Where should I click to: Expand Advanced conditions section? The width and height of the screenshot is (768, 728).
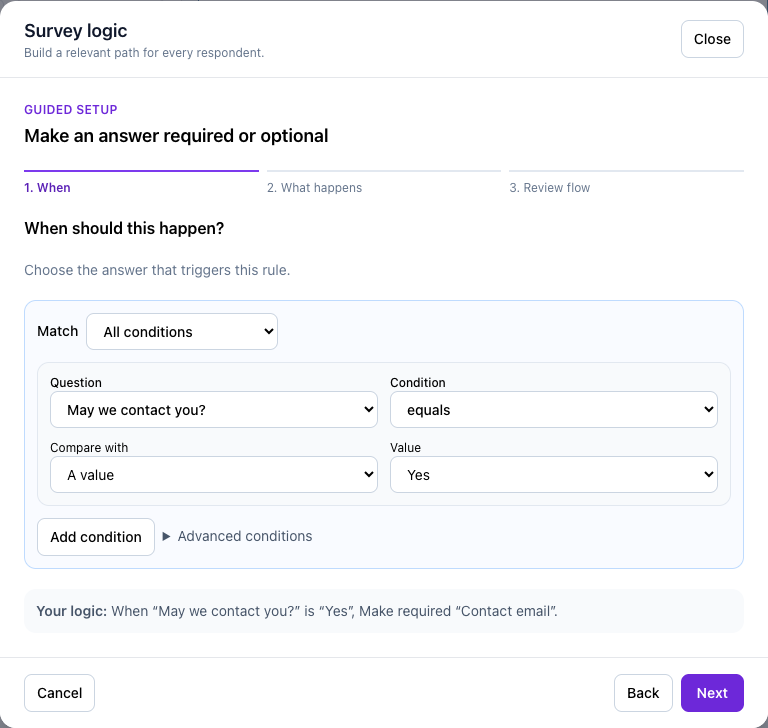(237, 536)
